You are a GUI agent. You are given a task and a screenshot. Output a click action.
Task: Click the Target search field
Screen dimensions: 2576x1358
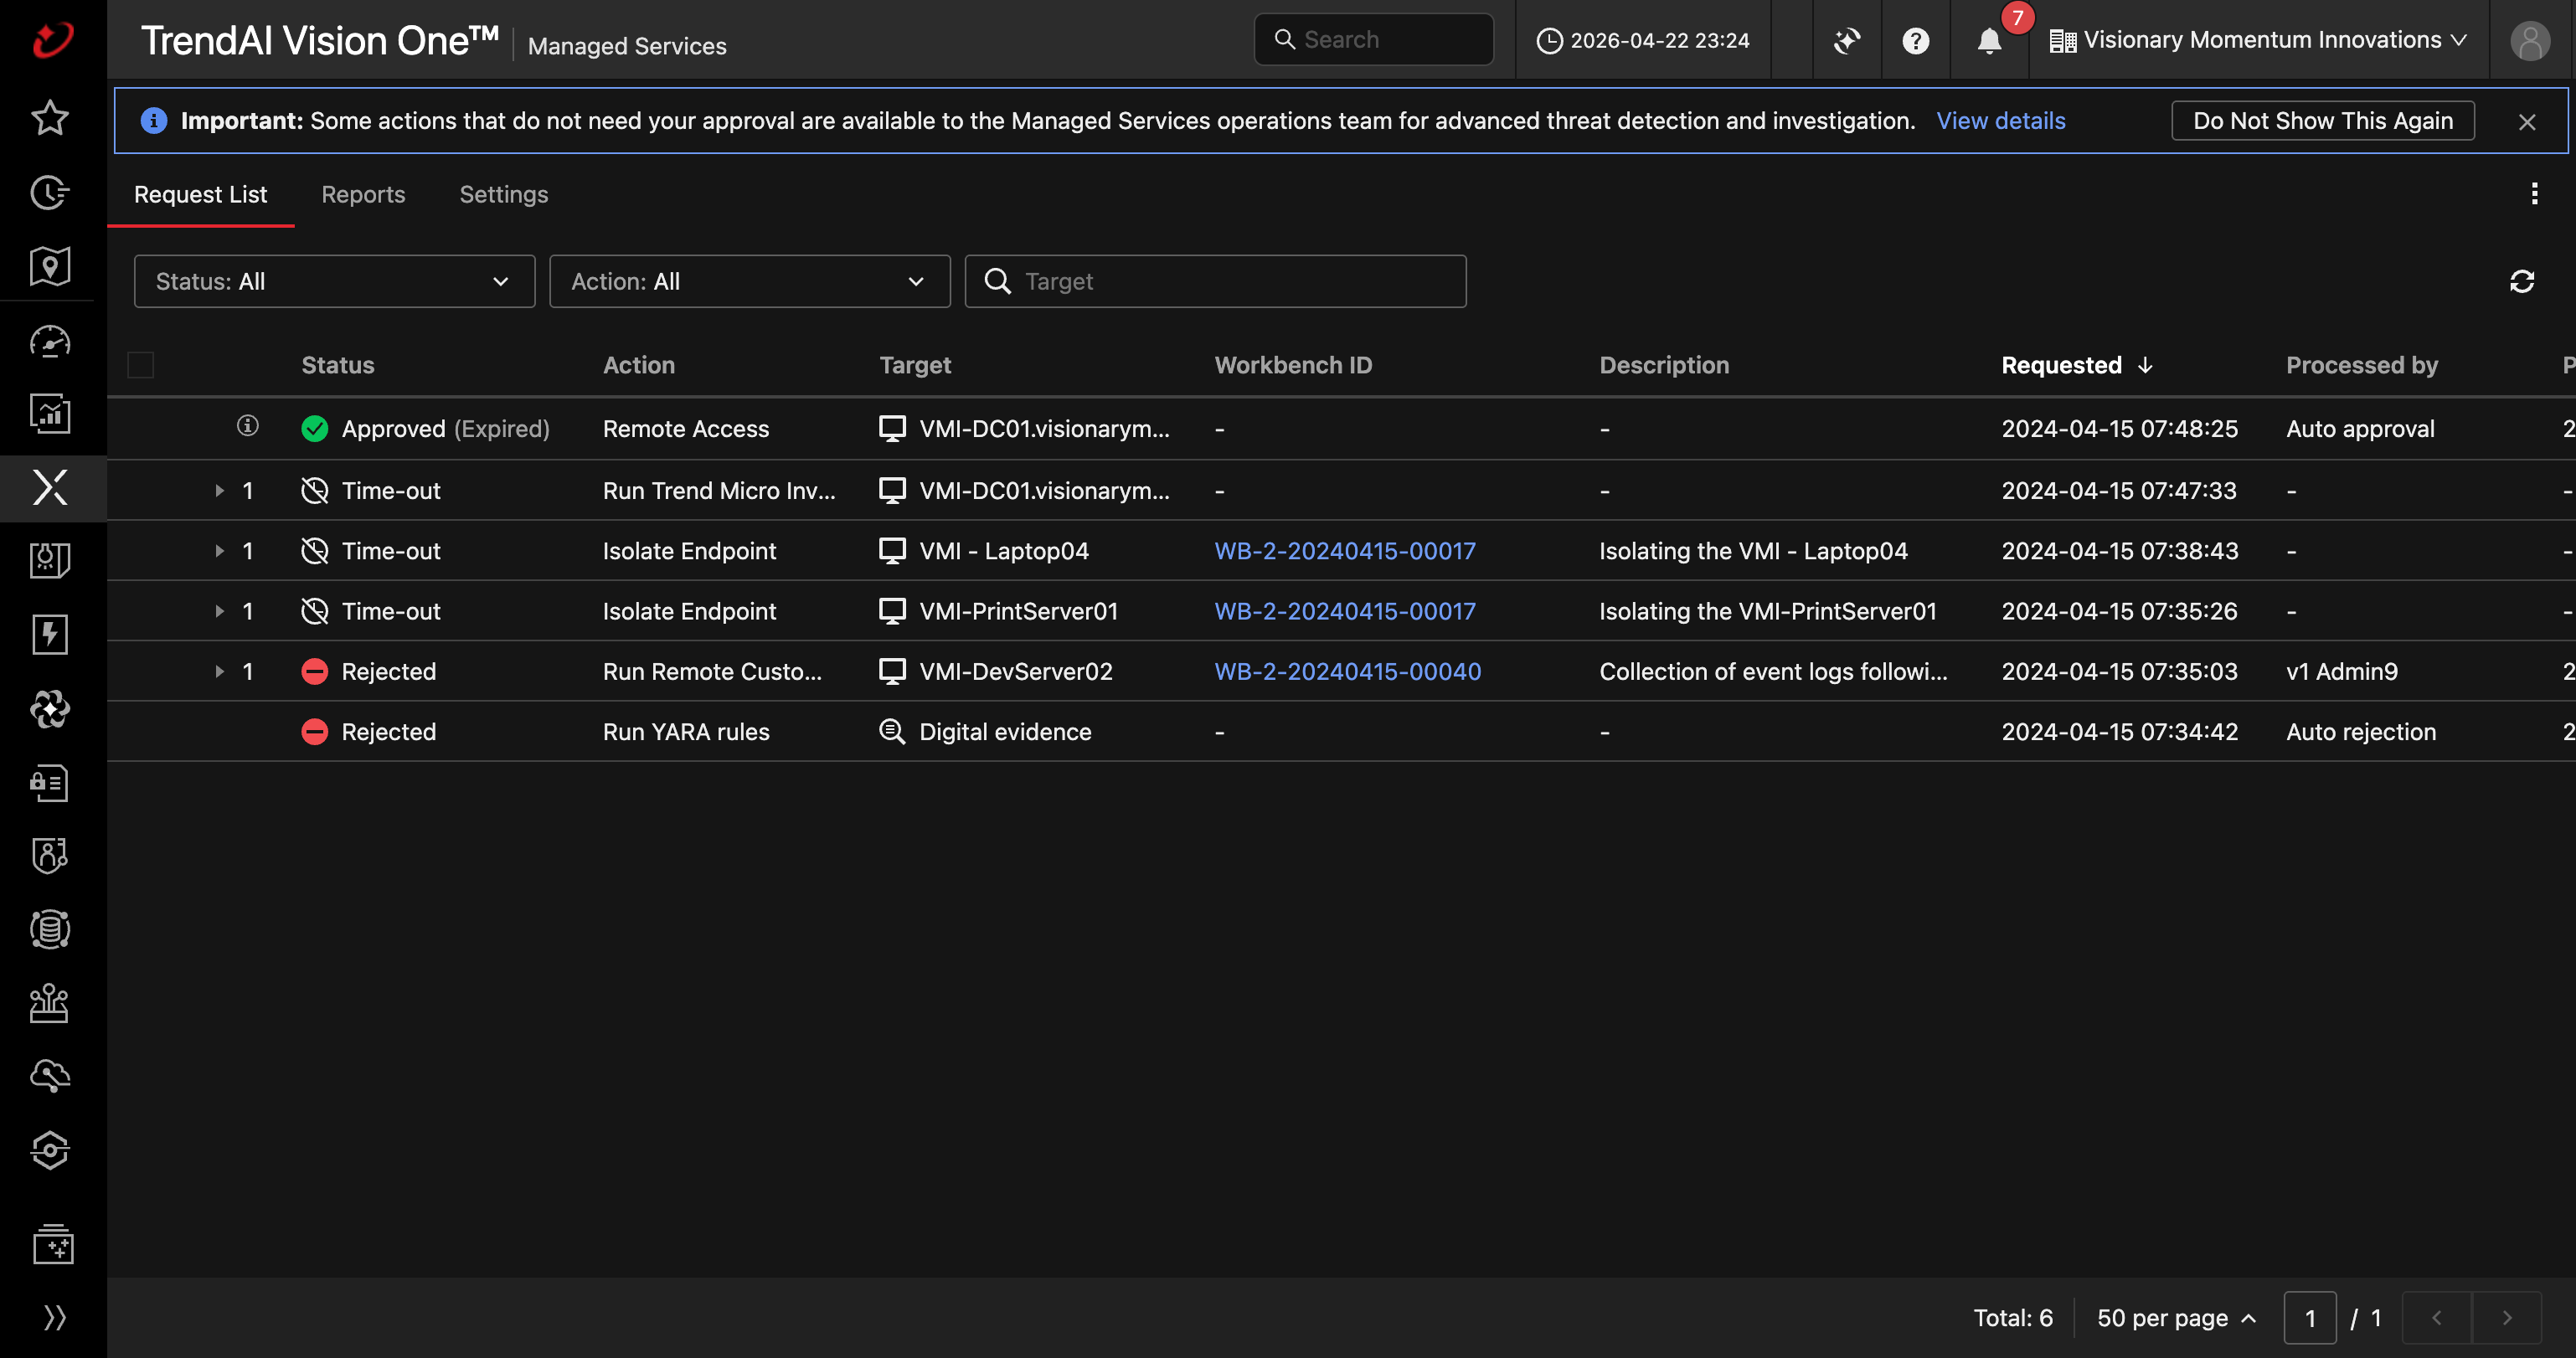[x=1215, y=281]
